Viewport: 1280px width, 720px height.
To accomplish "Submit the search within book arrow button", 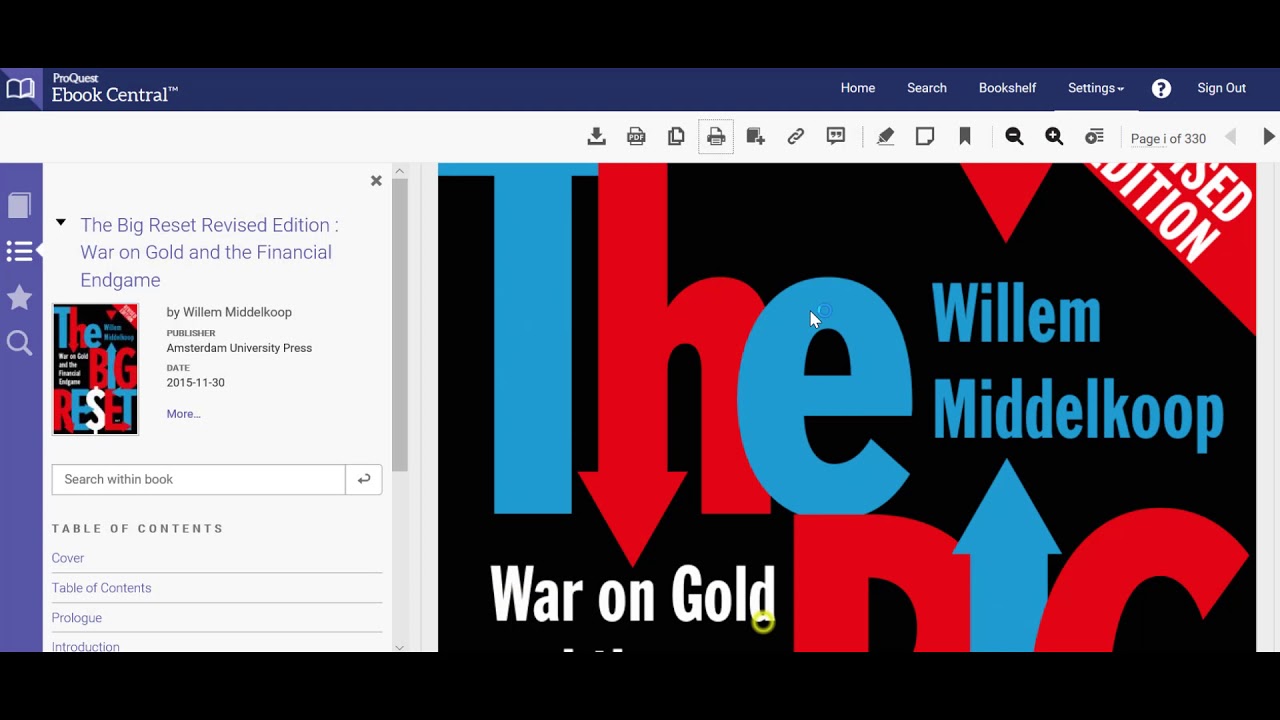I will (x=364, y=479).
